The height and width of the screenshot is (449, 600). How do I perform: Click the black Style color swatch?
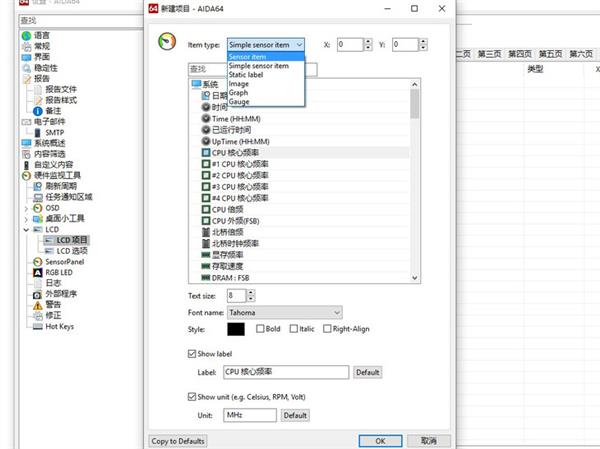point(237,329)
